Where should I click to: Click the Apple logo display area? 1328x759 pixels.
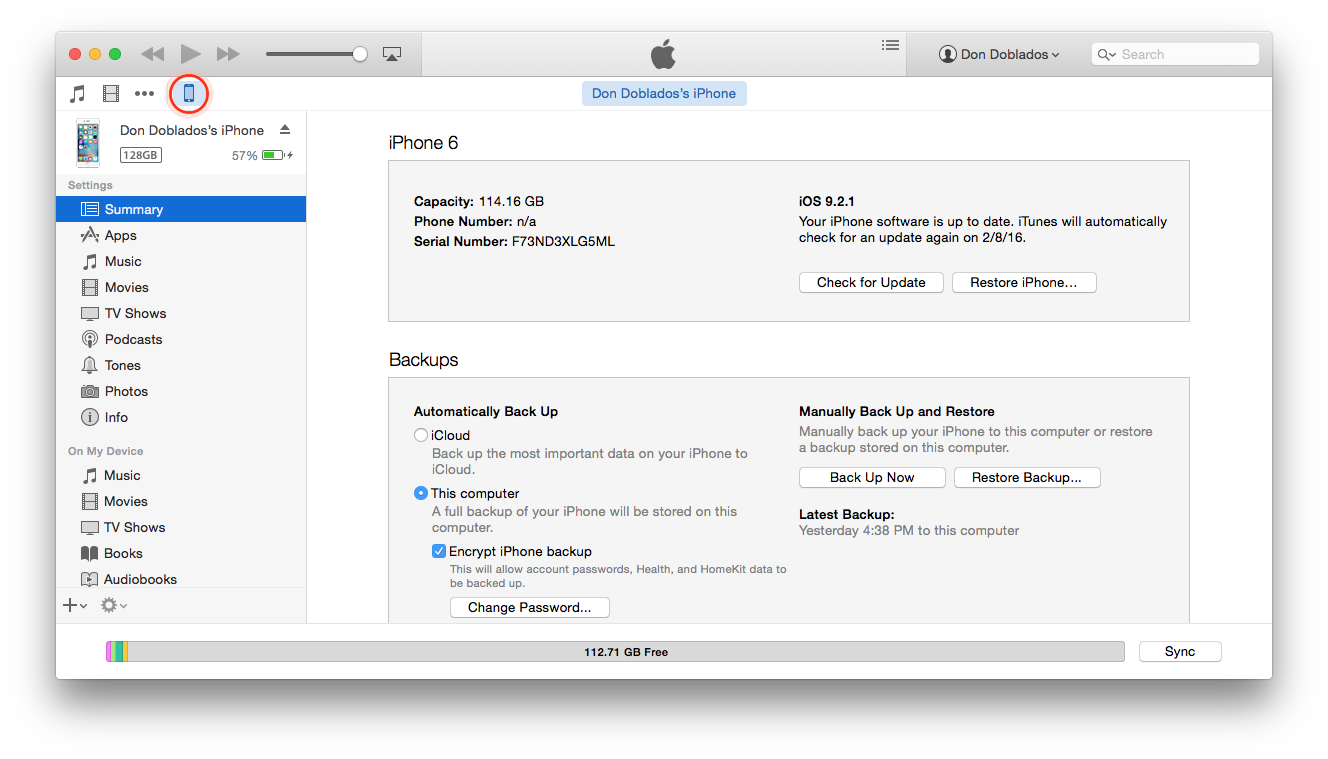tap(664, 54)
